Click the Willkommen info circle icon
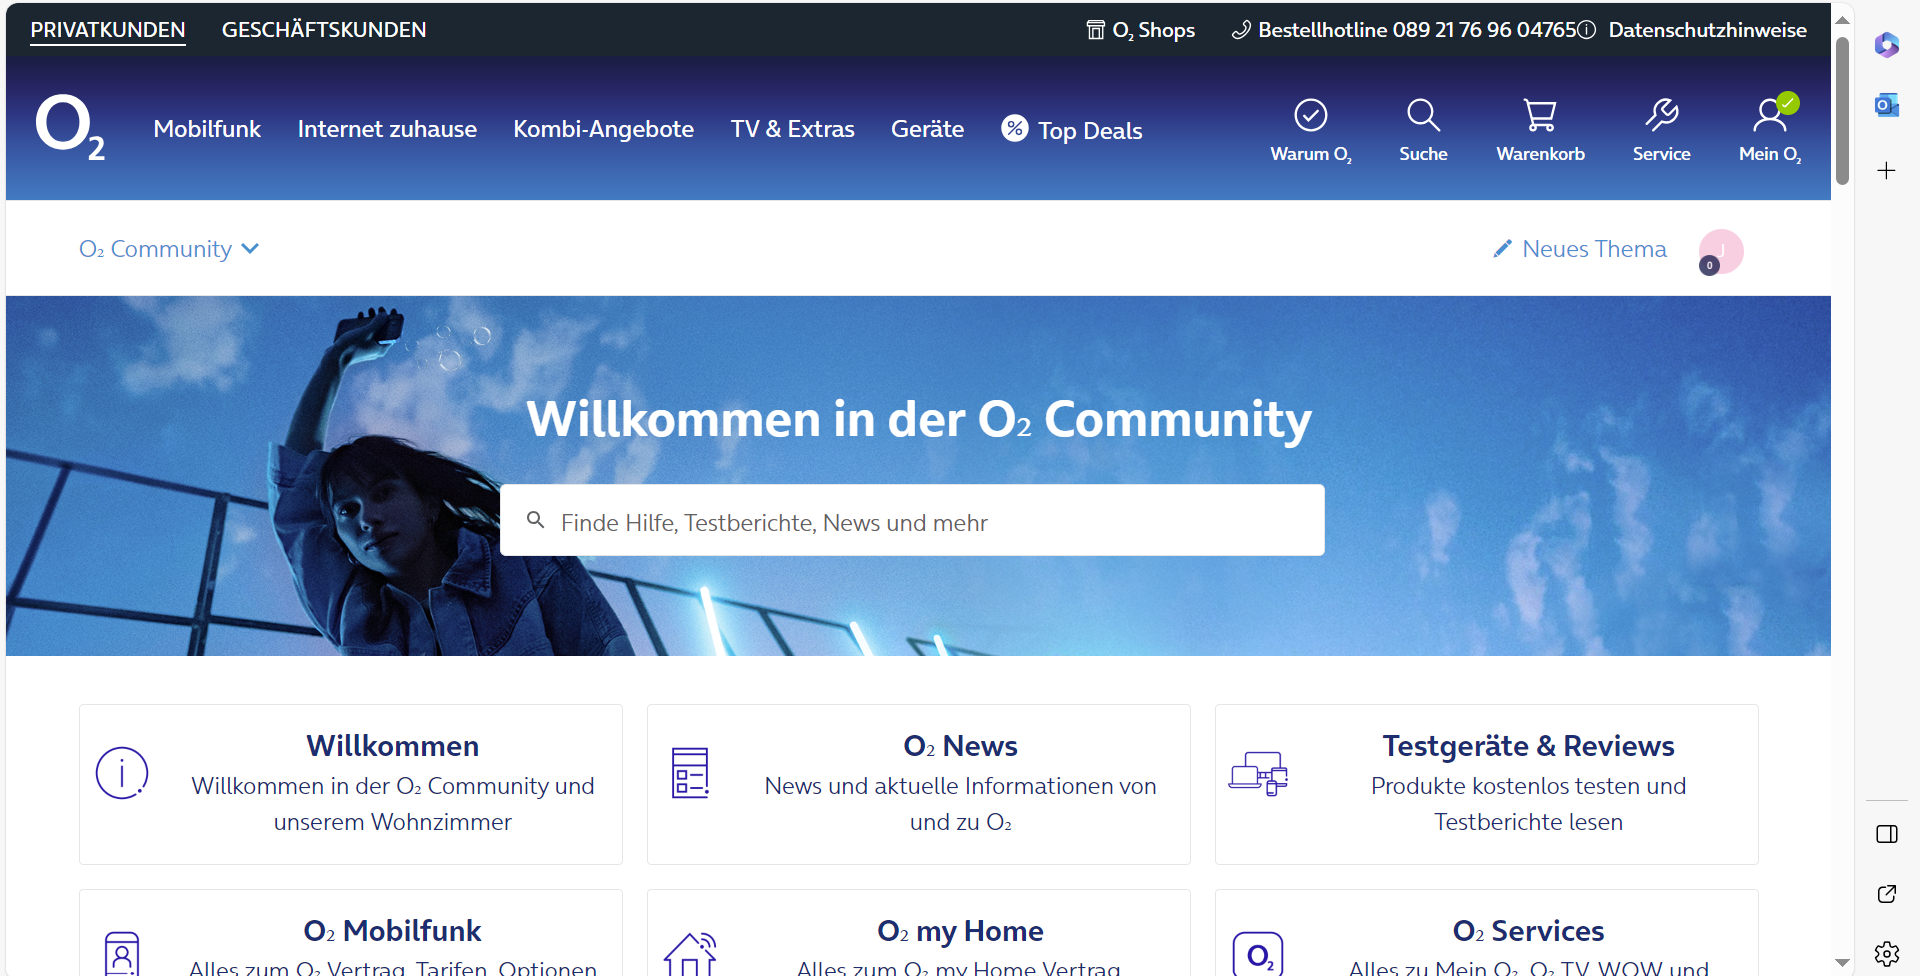This screenshot has width=1920, height=976. click(122, 773)
